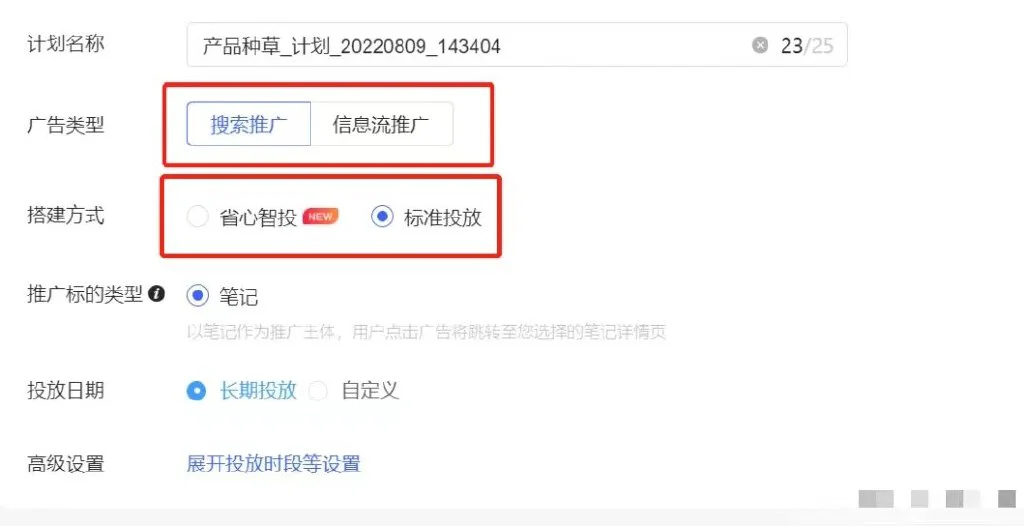Select 长期投放 for the delivery date
This screenshot has width=1024, height=526.
point(196,391)
